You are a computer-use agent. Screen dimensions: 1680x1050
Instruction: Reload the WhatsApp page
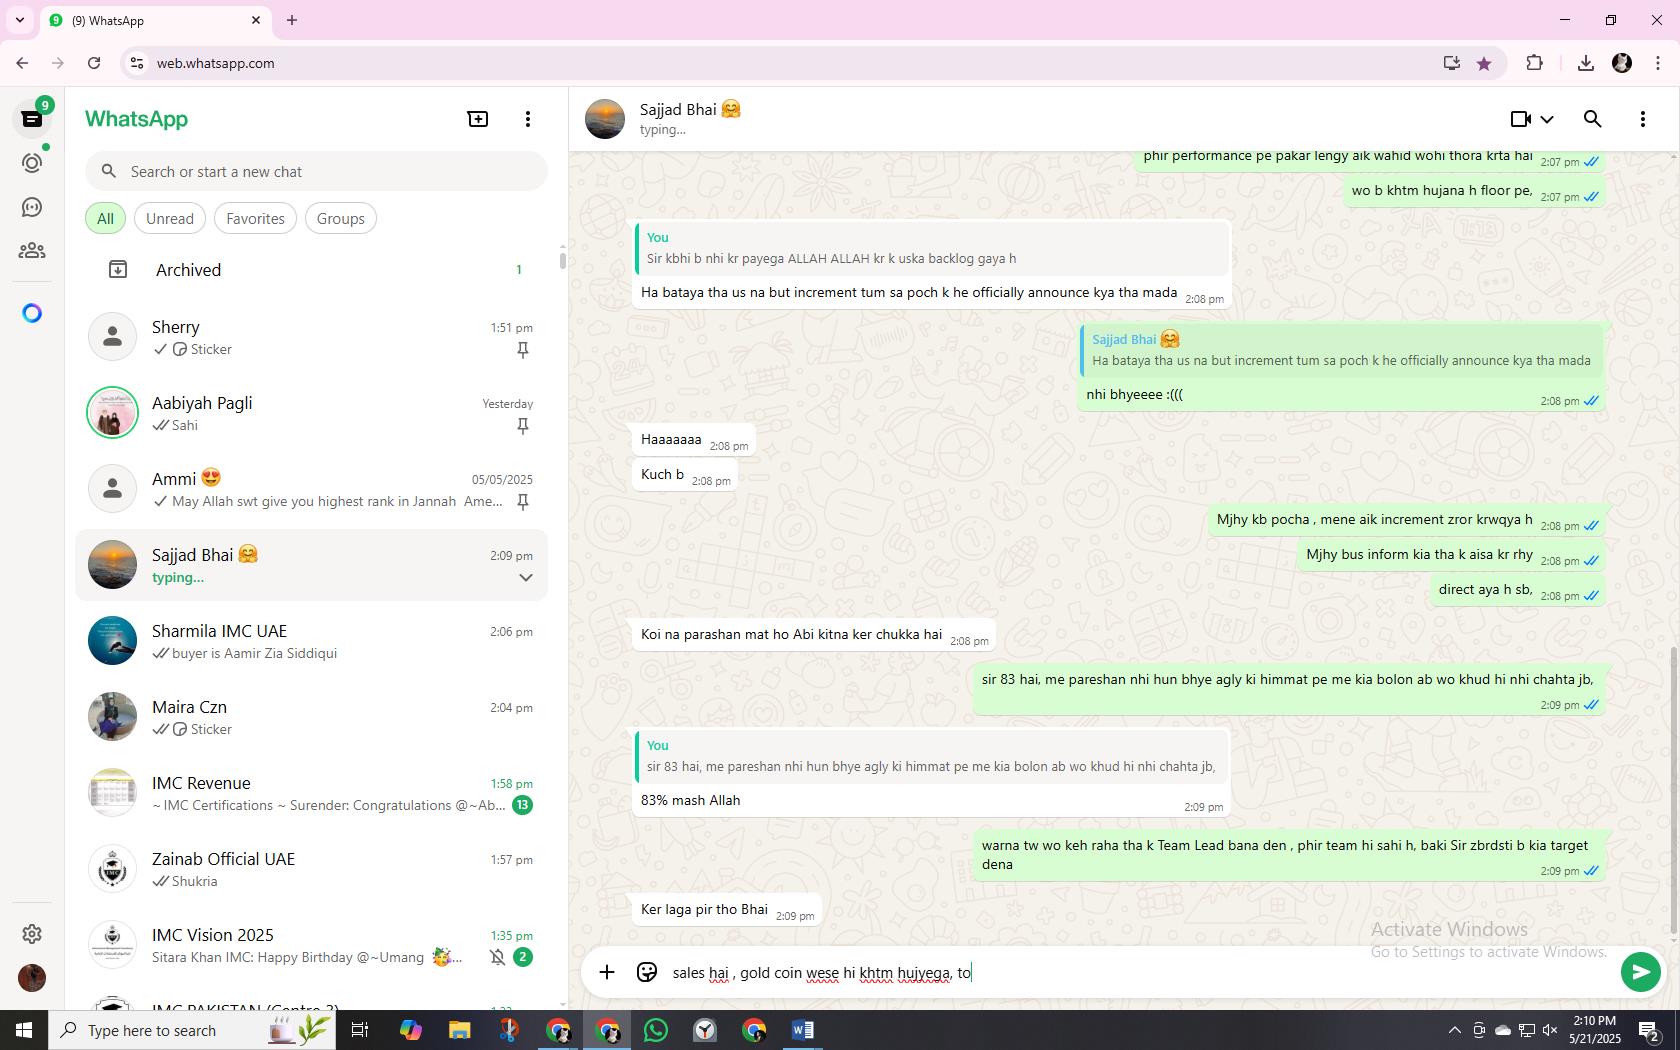click(94, 63)
